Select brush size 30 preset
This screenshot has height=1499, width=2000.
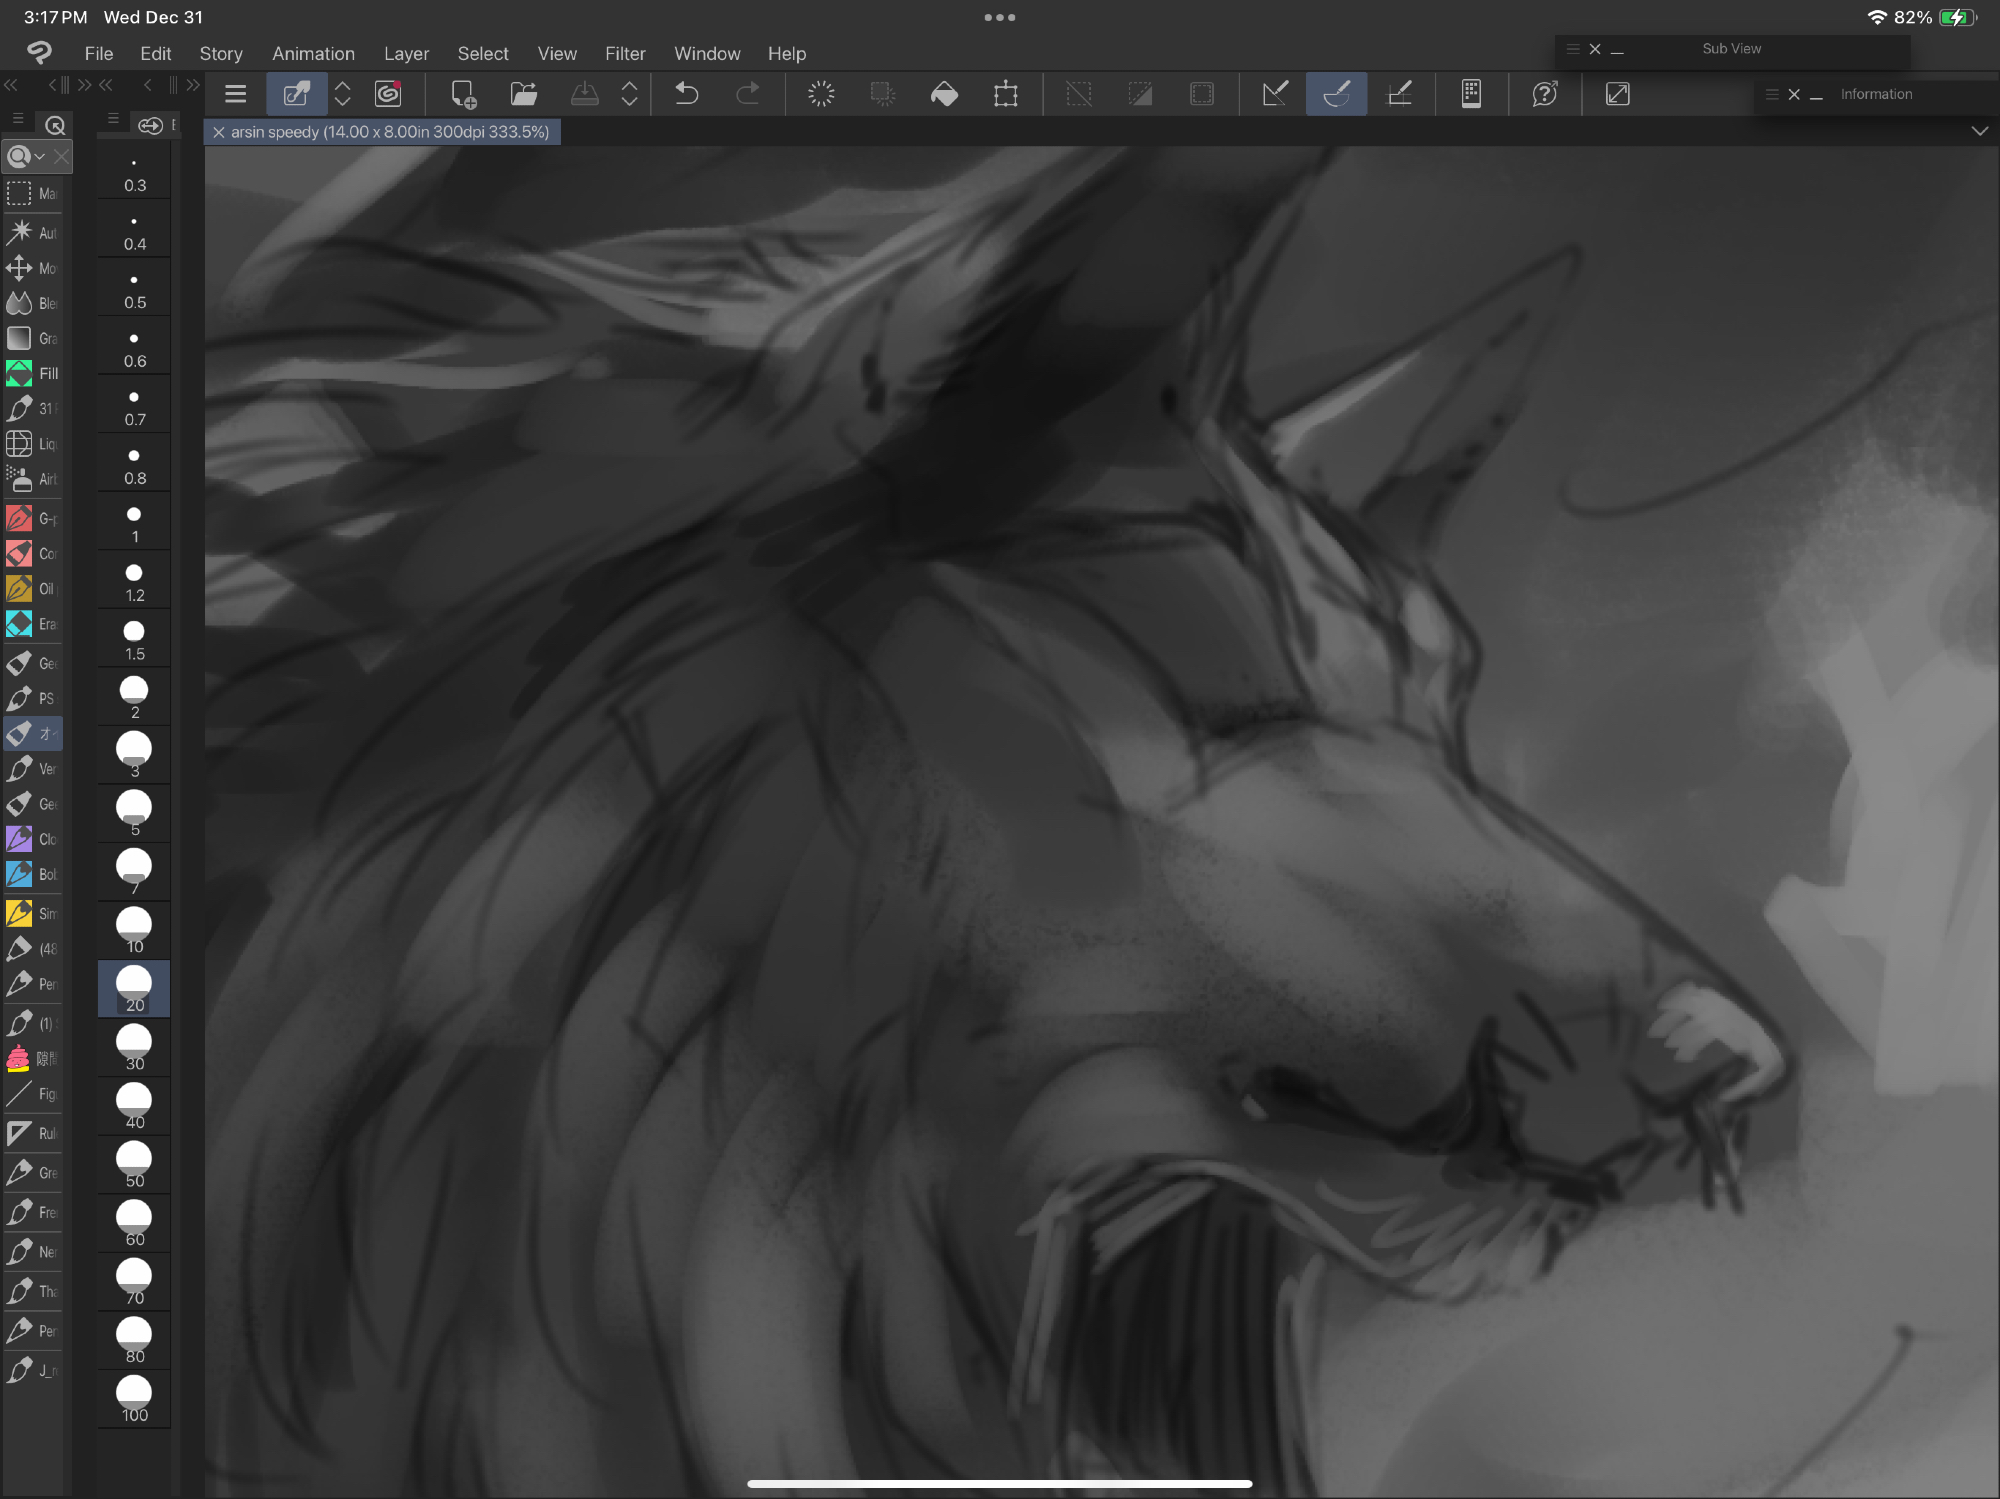[134, 1046]
